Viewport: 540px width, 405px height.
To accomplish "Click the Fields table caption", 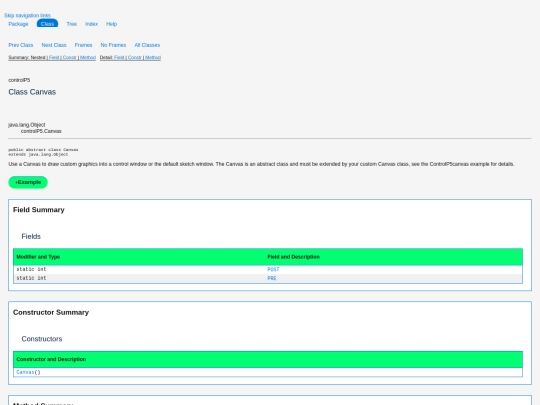I will pyautogui.click(x=31, y=236).
